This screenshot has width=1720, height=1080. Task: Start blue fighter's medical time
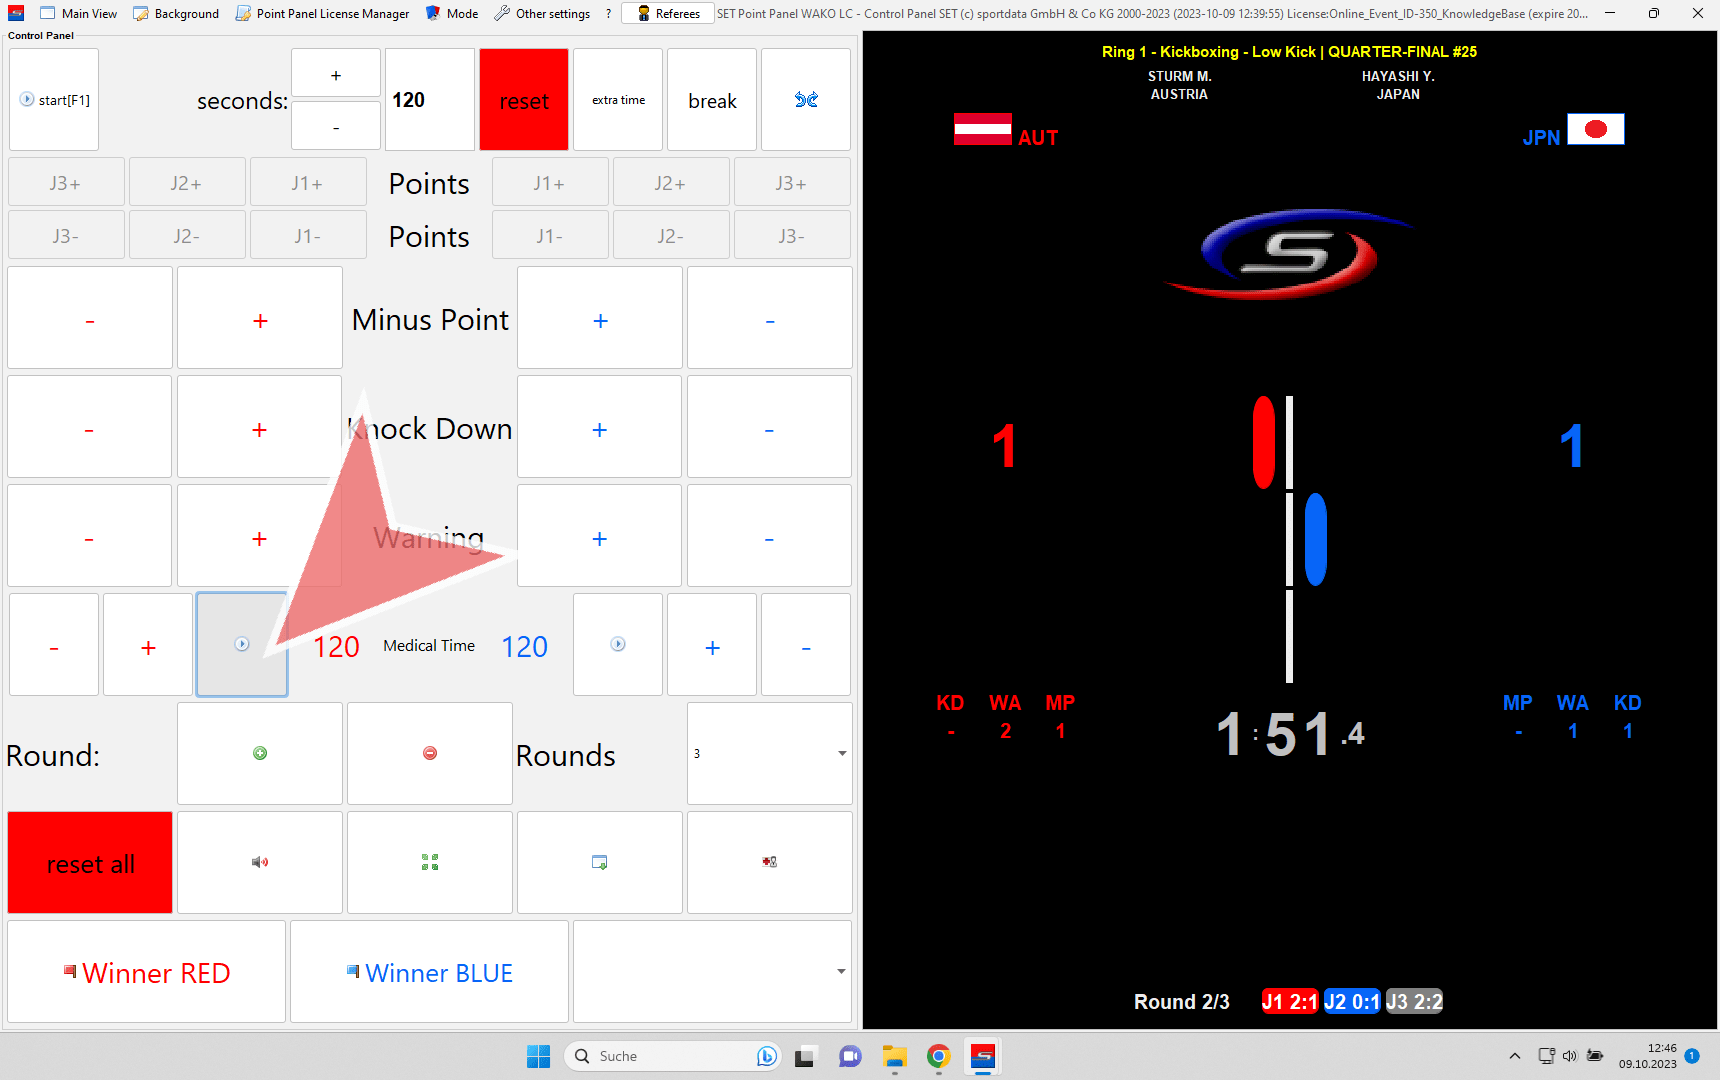pos(618,645)
